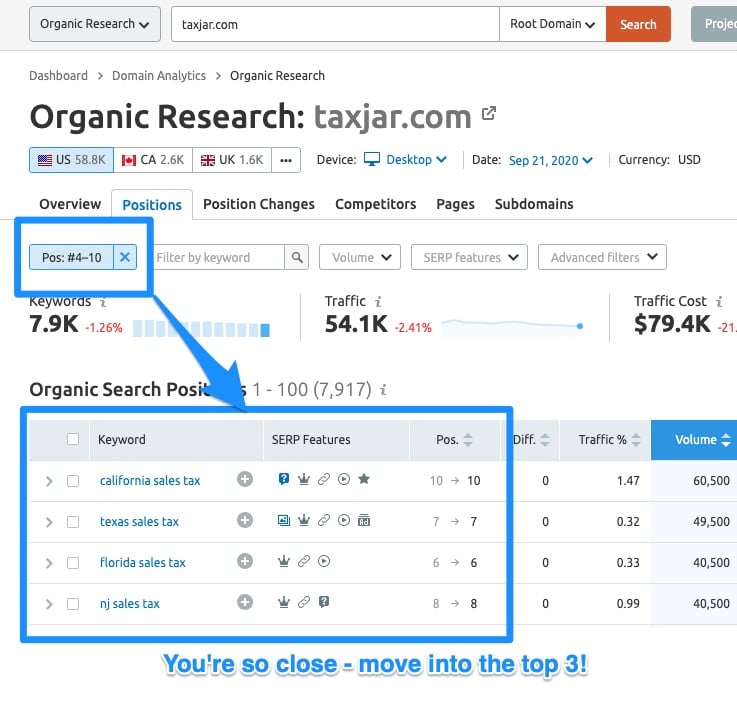Click the taxjar.com domain search field

tap(335, 24)
